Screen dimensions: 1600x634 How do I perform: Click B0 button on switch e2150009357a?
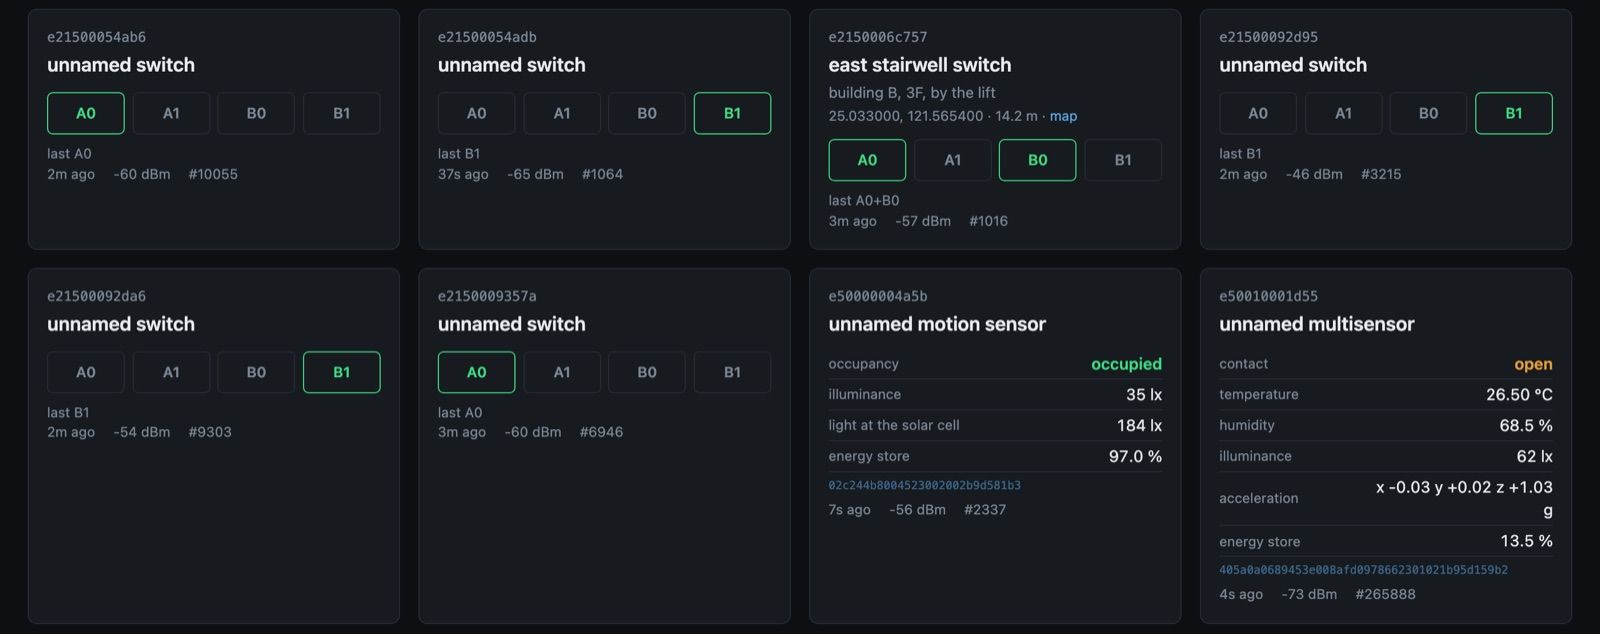click(x=647, y=372)
